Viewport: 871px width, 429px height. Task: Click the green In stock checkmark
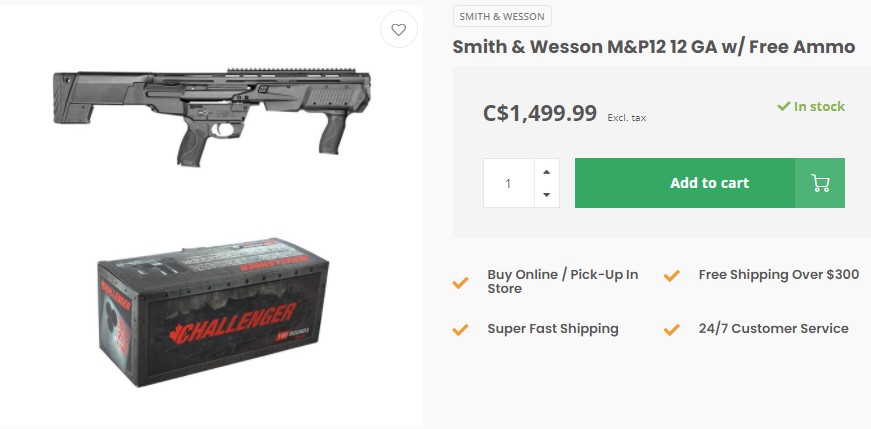(785, 106)
